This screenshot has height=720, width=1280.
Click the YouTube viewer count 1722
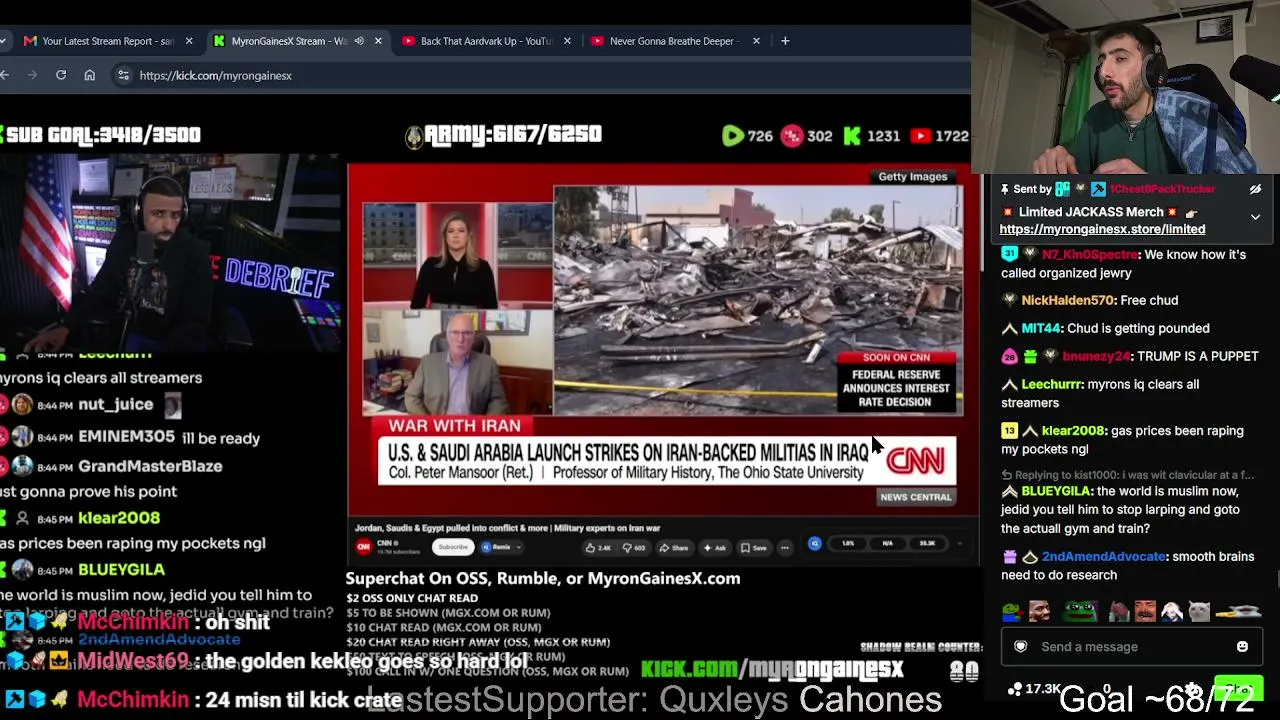(x=939, y=136)
